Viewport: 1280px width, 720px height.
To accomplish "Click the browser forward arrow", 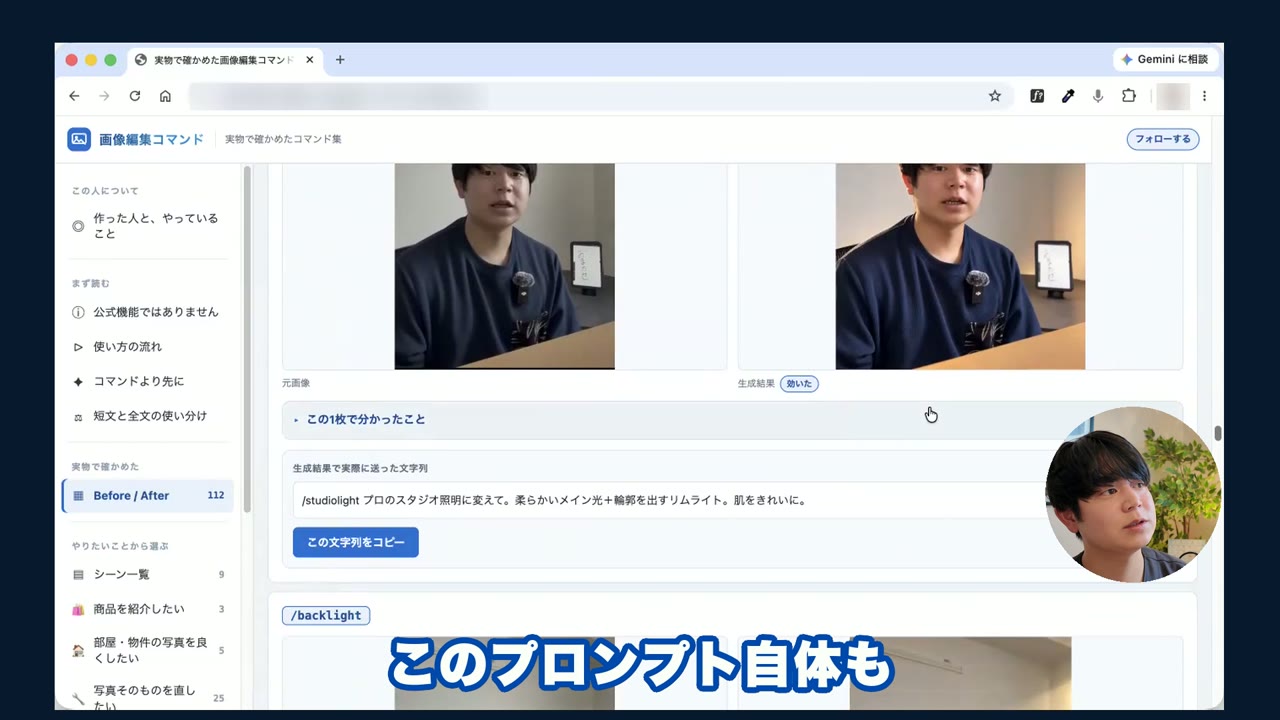I will click(x=104, y=96).
